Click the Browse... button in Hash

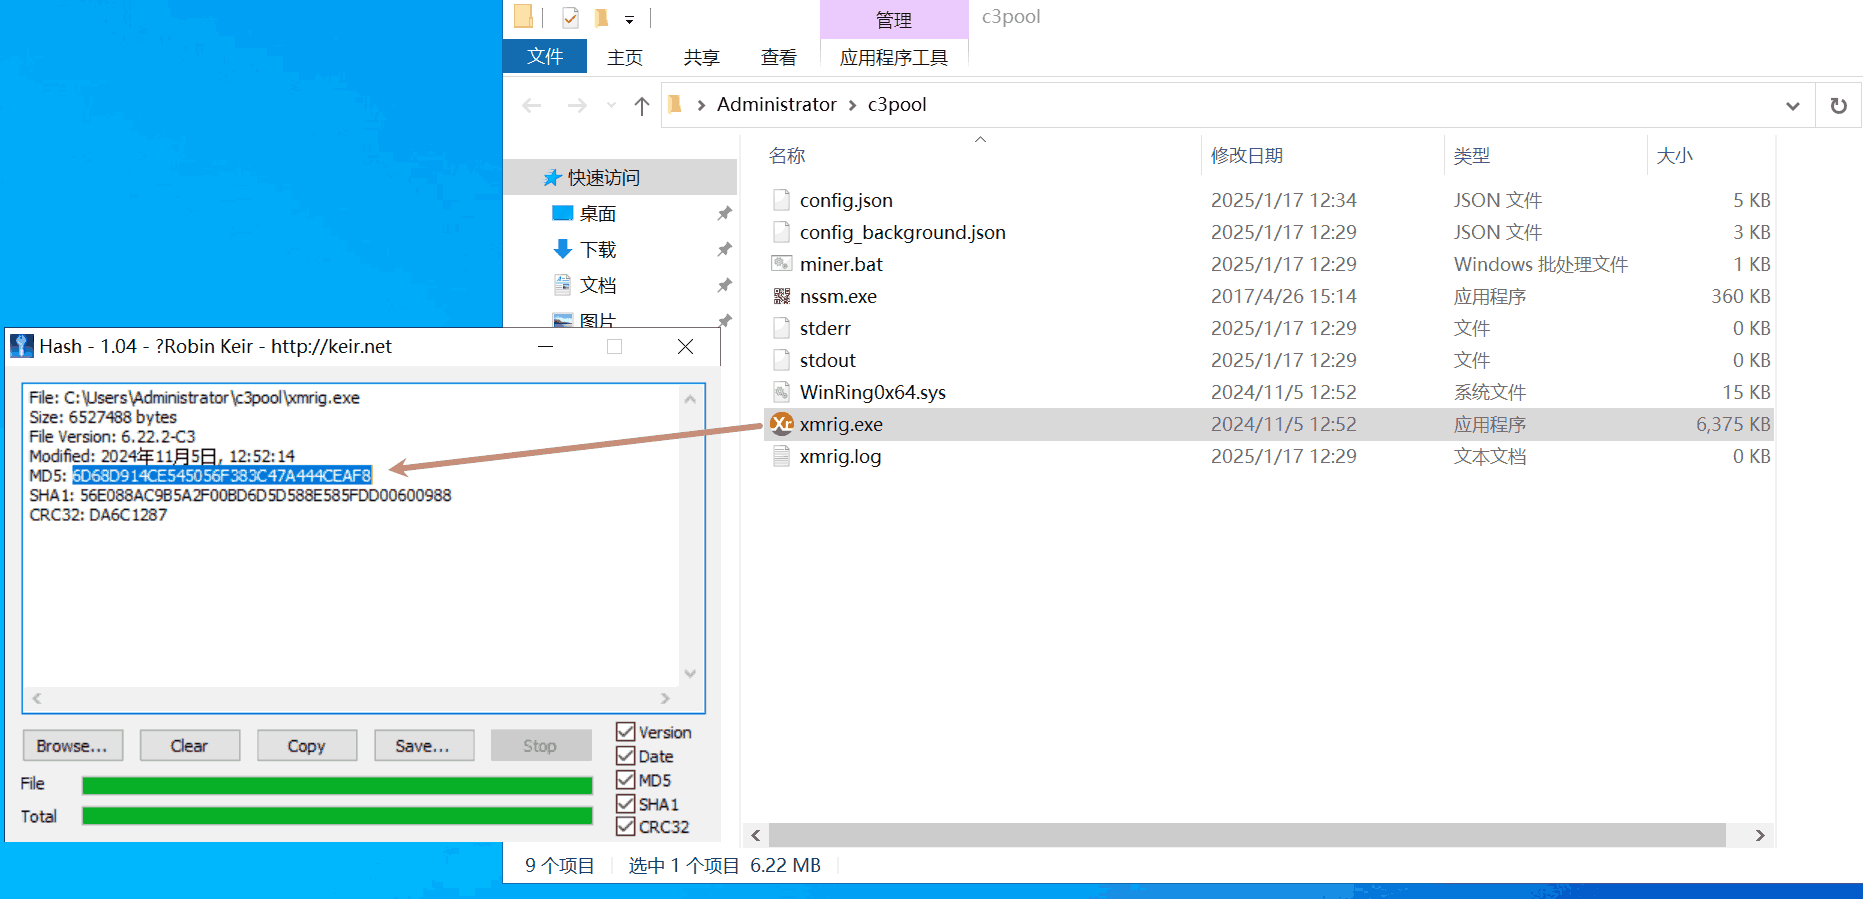72,746
